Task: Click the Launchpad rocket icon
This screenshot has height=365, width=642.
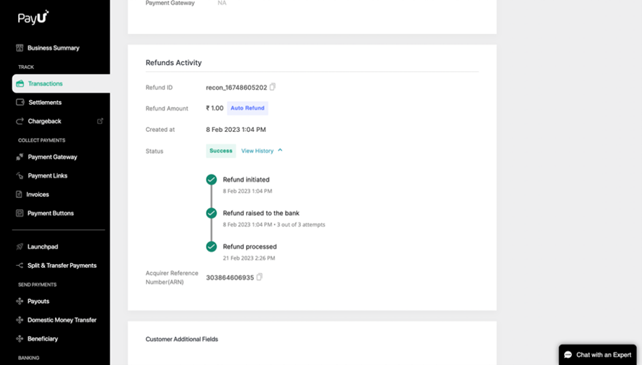Action: tap(19, 246)
